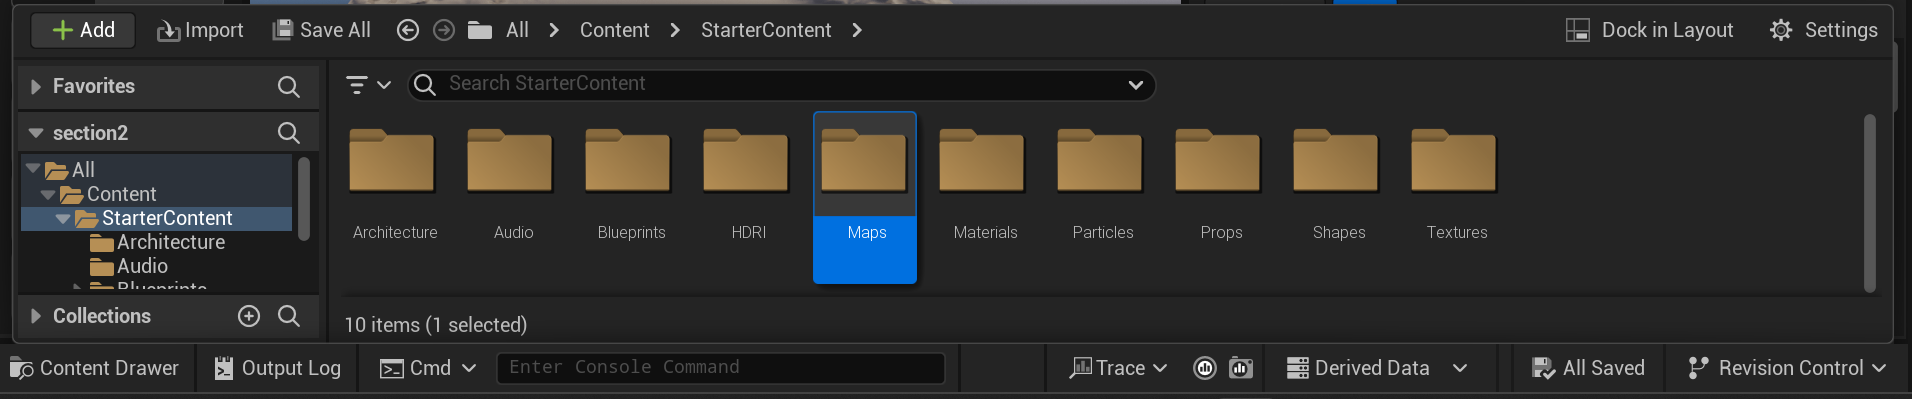Click the asset view vertical scrollbar
The image size is (1912, 399).
pyautogui.click(x=1869, y=203)
